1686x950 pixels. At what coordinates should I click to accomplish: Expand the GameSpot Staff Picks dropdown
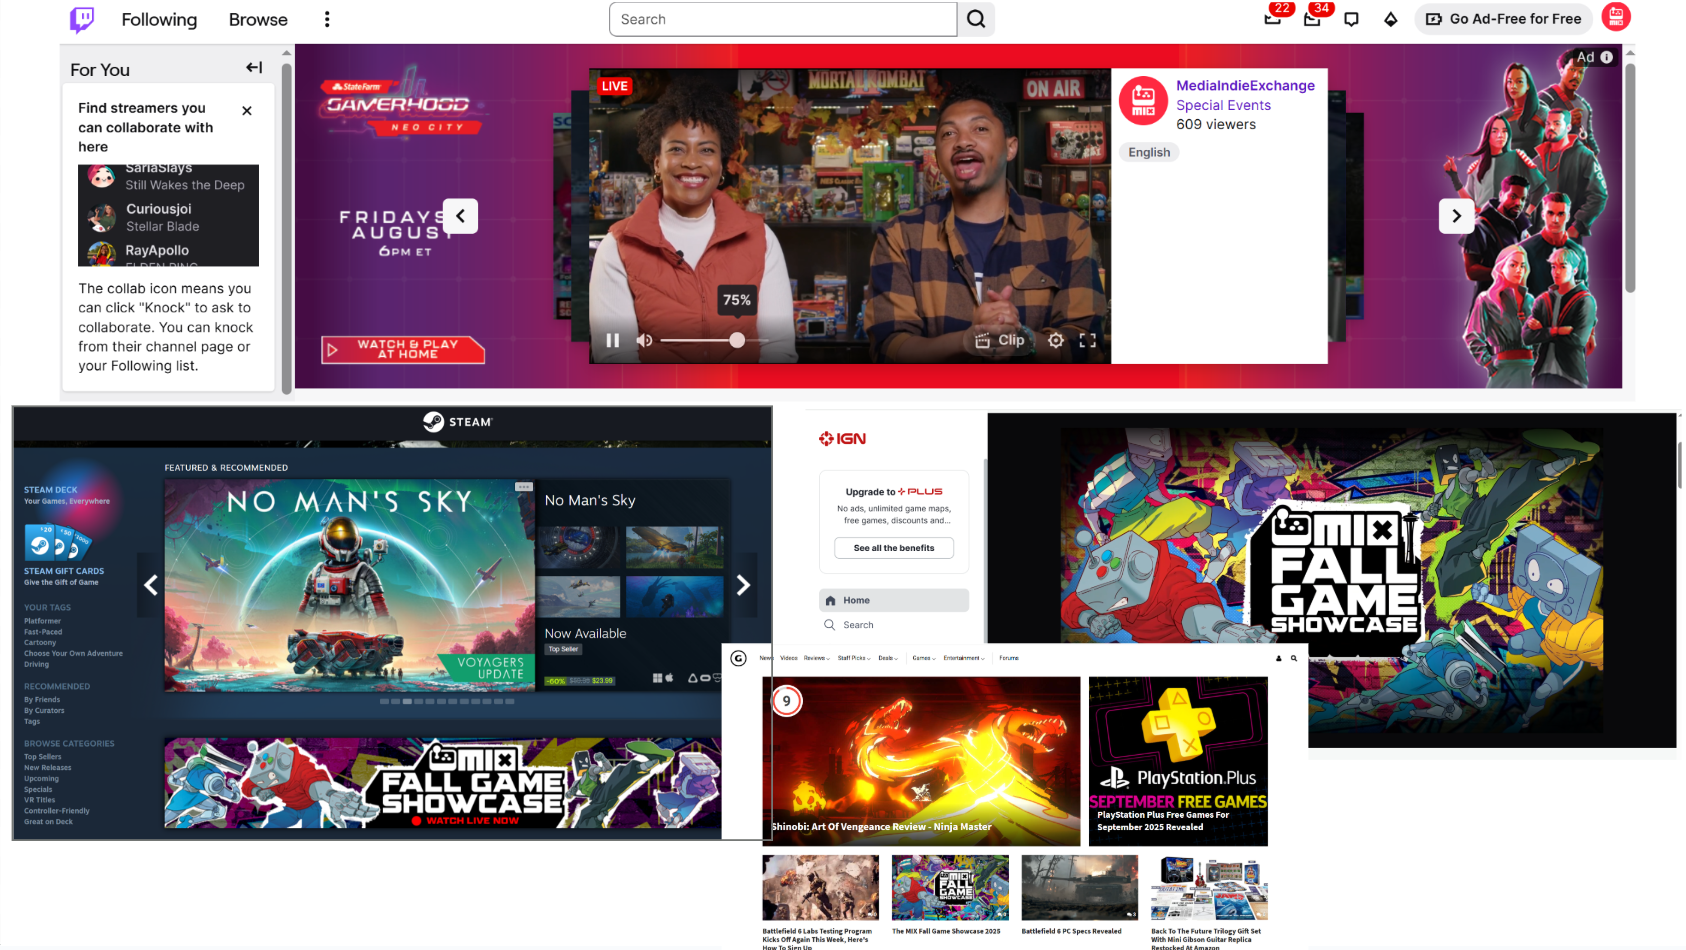(853, 658)
